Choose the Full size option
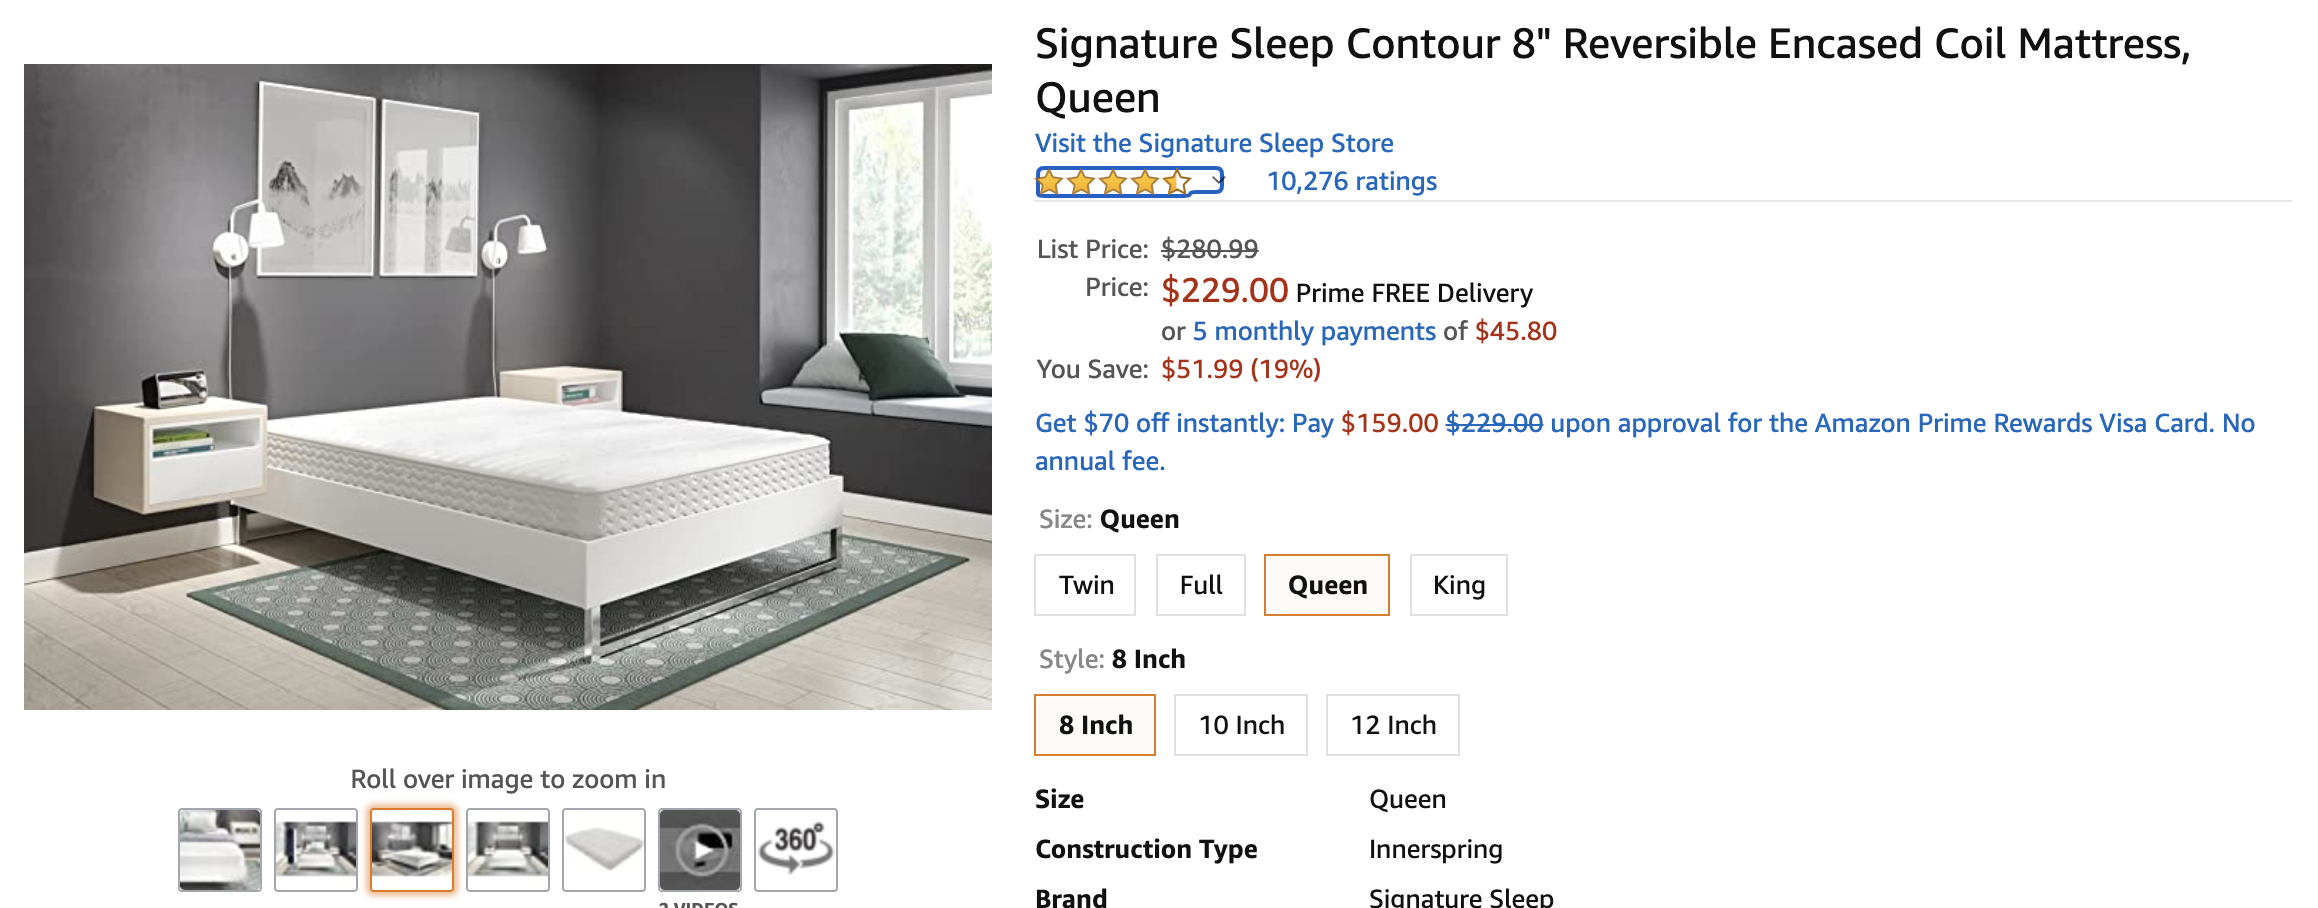 coord(1200,585)
